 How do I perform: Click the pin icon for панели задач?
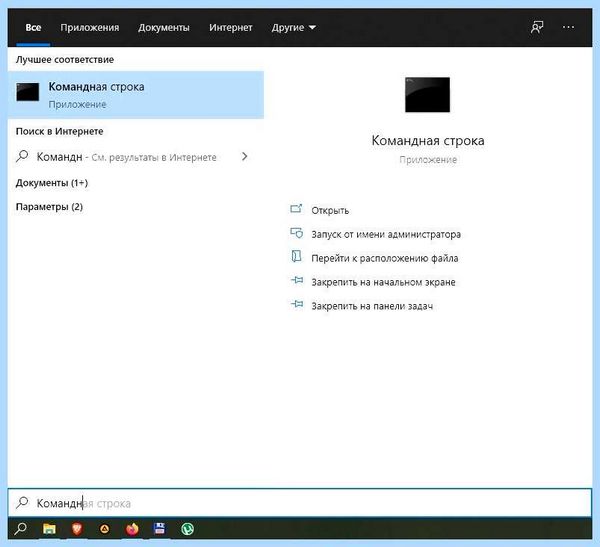click(x=297, y=304)
